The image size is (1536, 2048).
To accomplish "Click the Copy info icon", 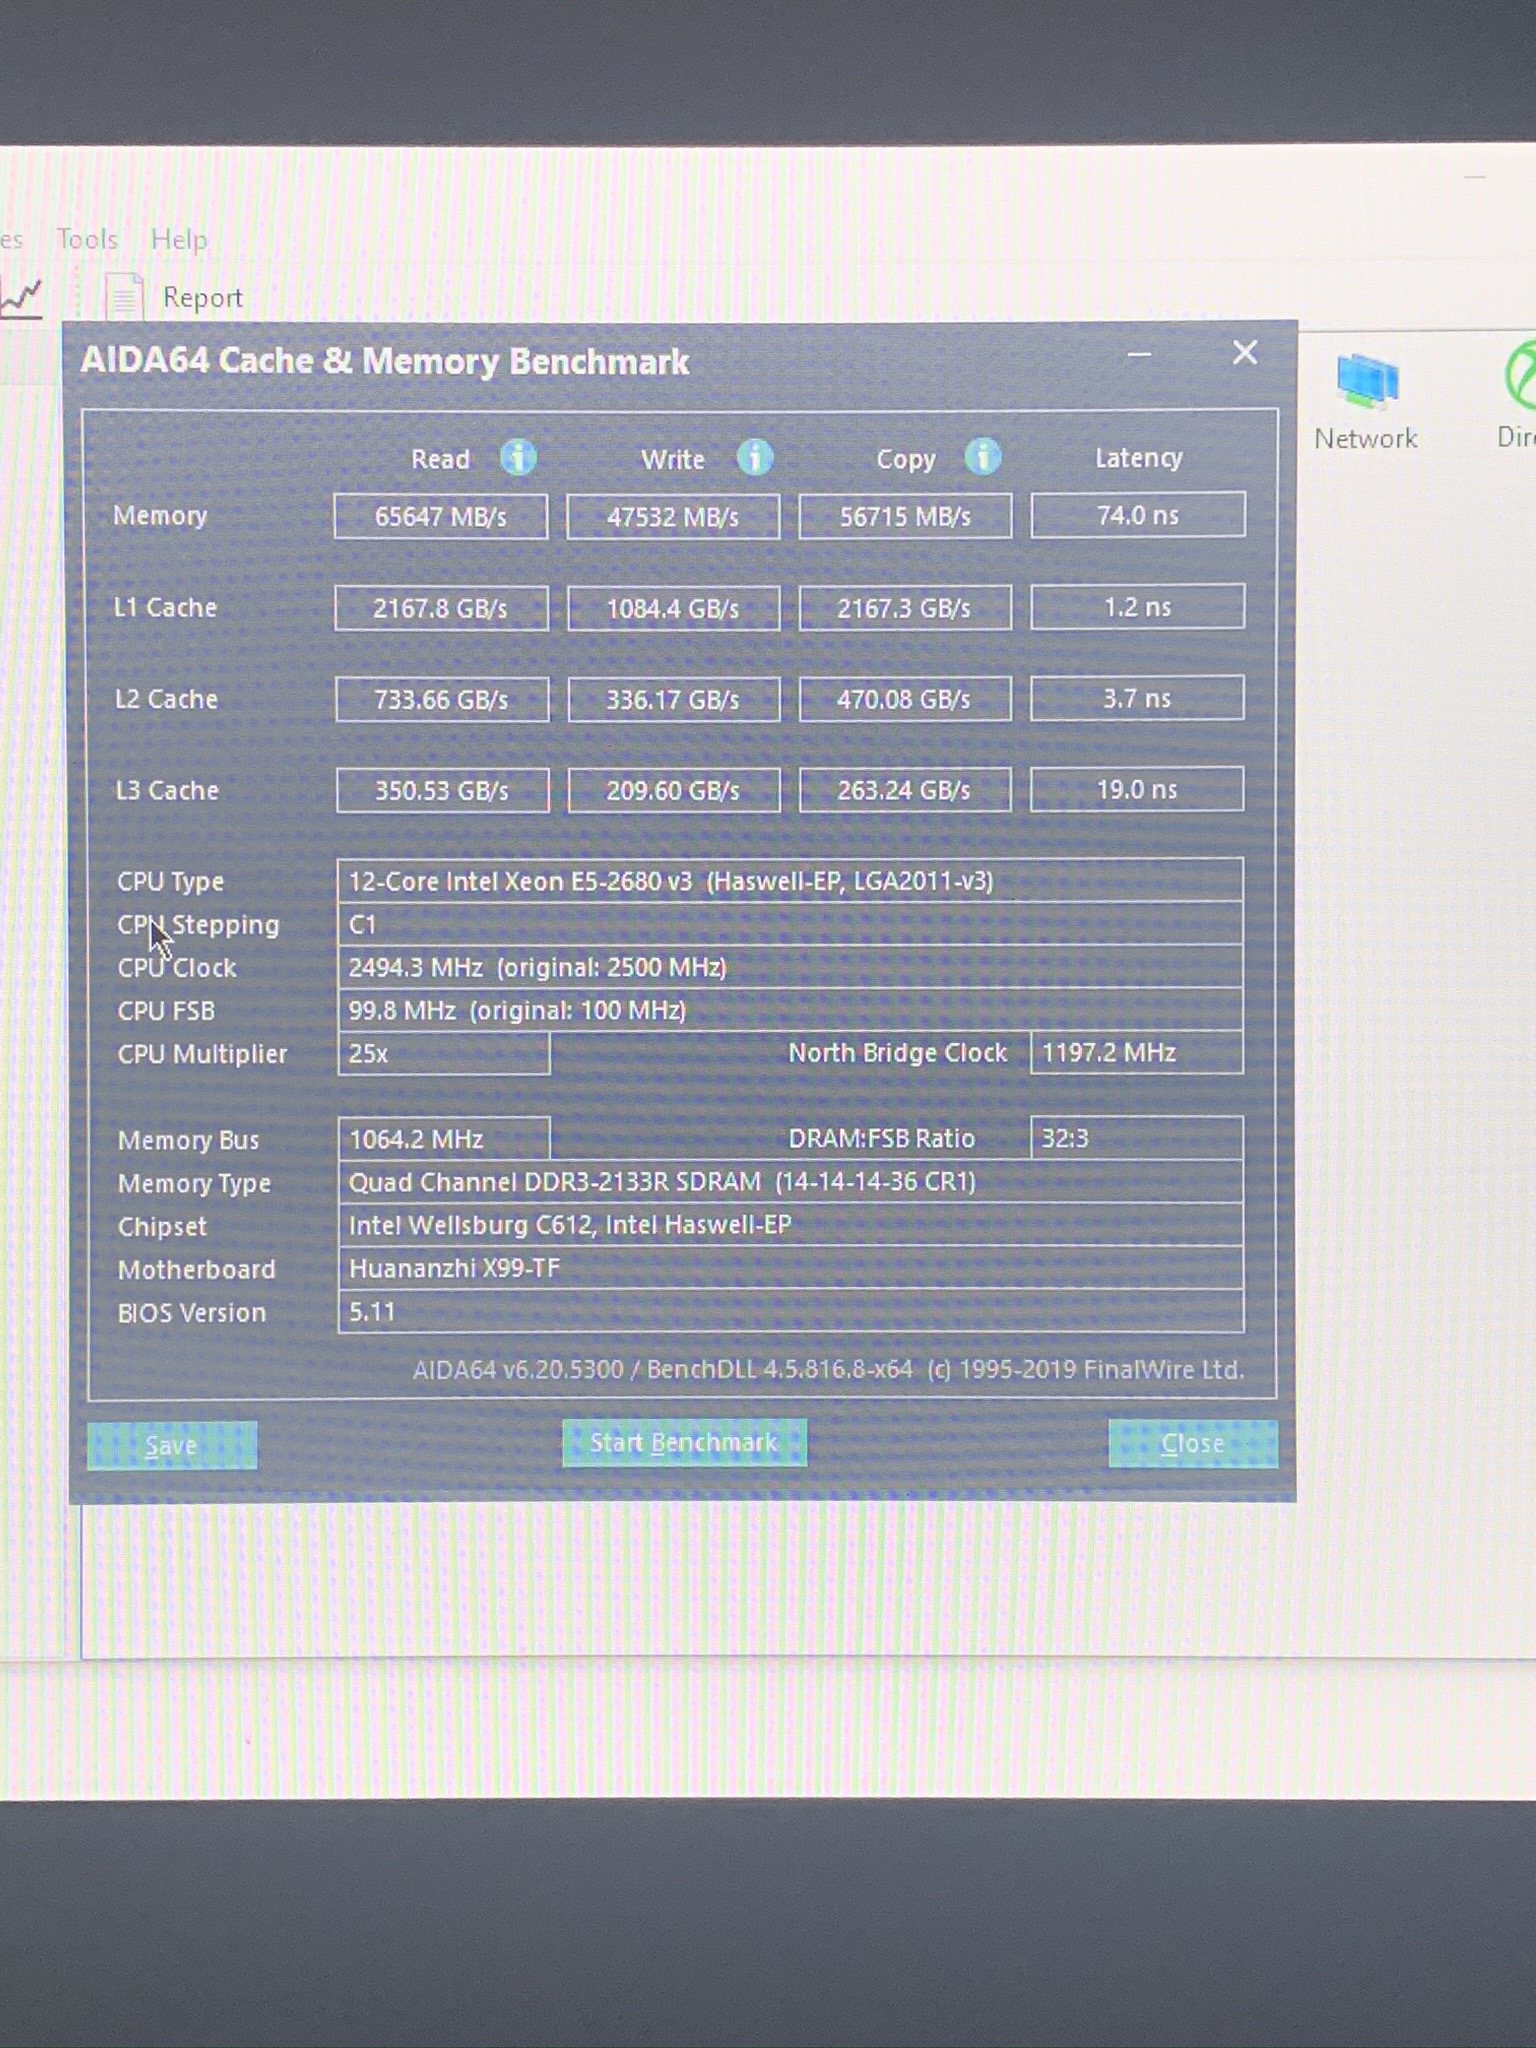I will coord(983,457).
